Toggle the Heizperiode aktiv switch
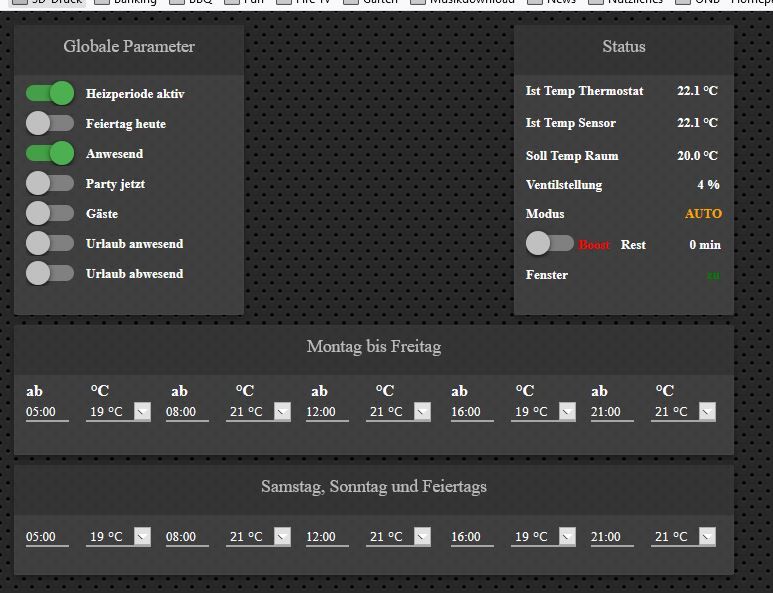The image size is (773, 593). pyautogui.click(x=50, y=94)
